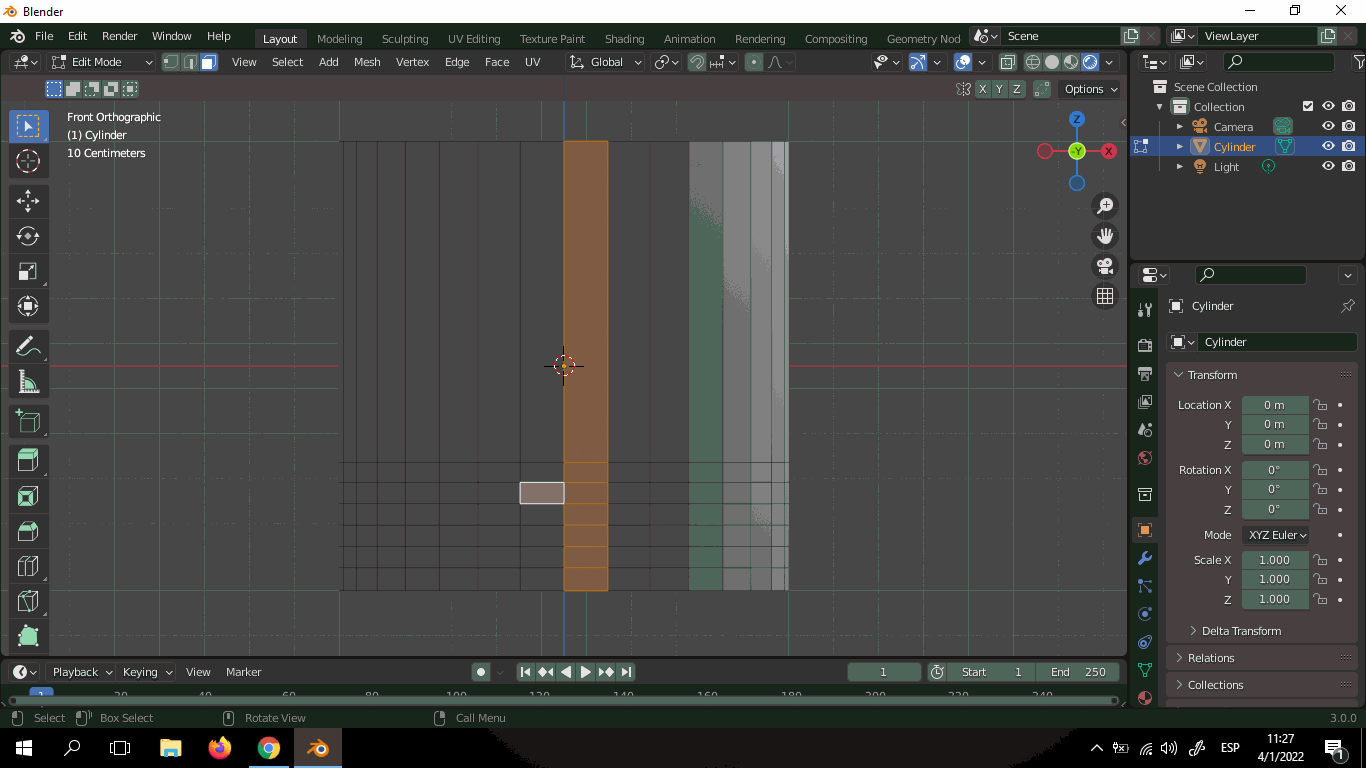Pick the Annotate pencil tool
Image resolution: width=1366 pixels, height=768 pixels.
(x=28, y=347)
